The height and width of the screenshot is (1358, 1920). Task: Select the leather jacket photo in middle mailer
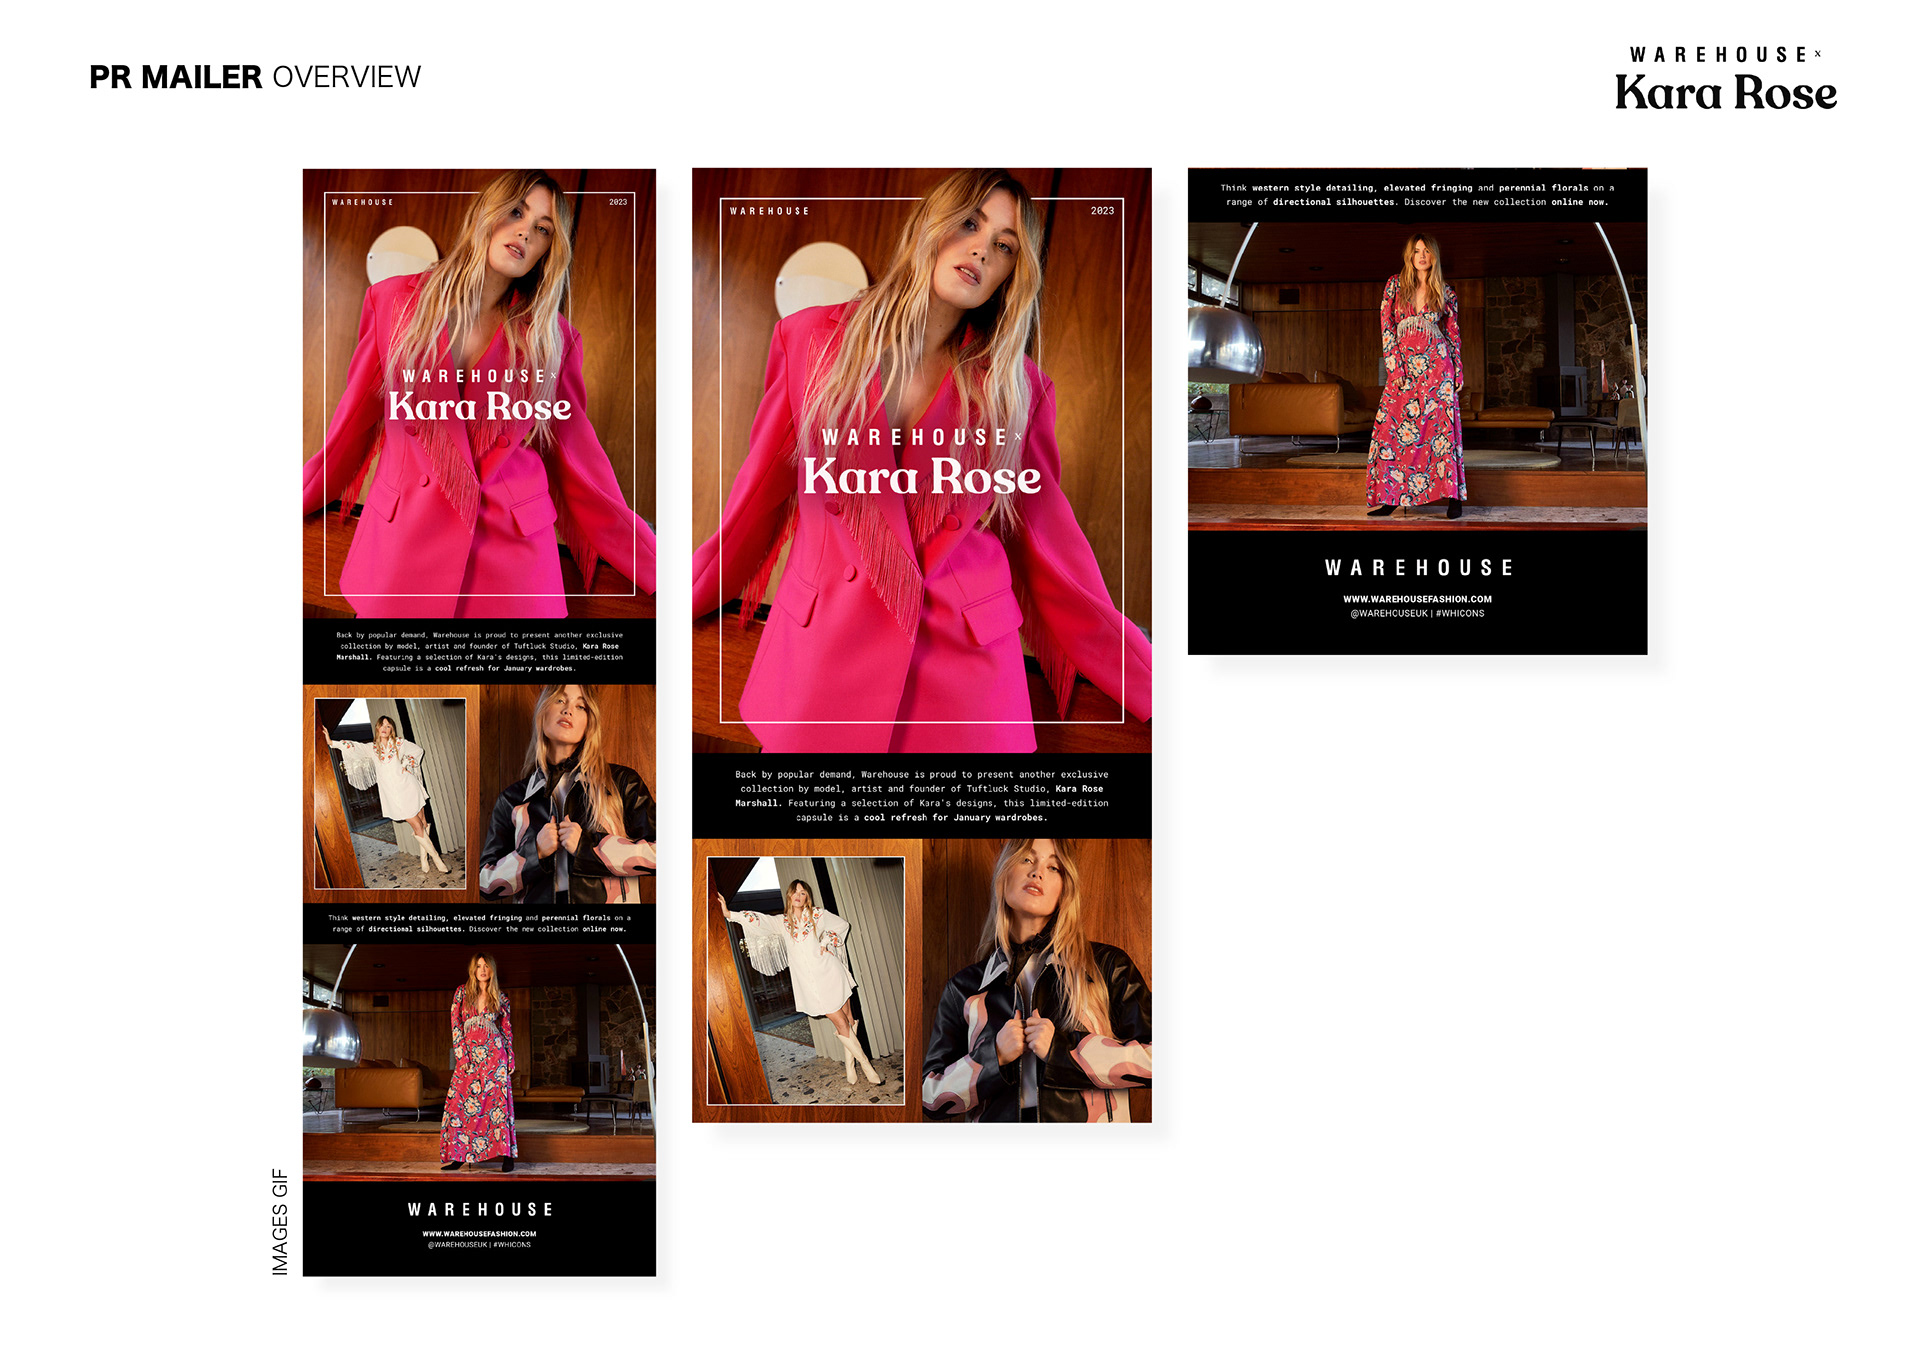pyautogui.click(x=1037, y=981)
